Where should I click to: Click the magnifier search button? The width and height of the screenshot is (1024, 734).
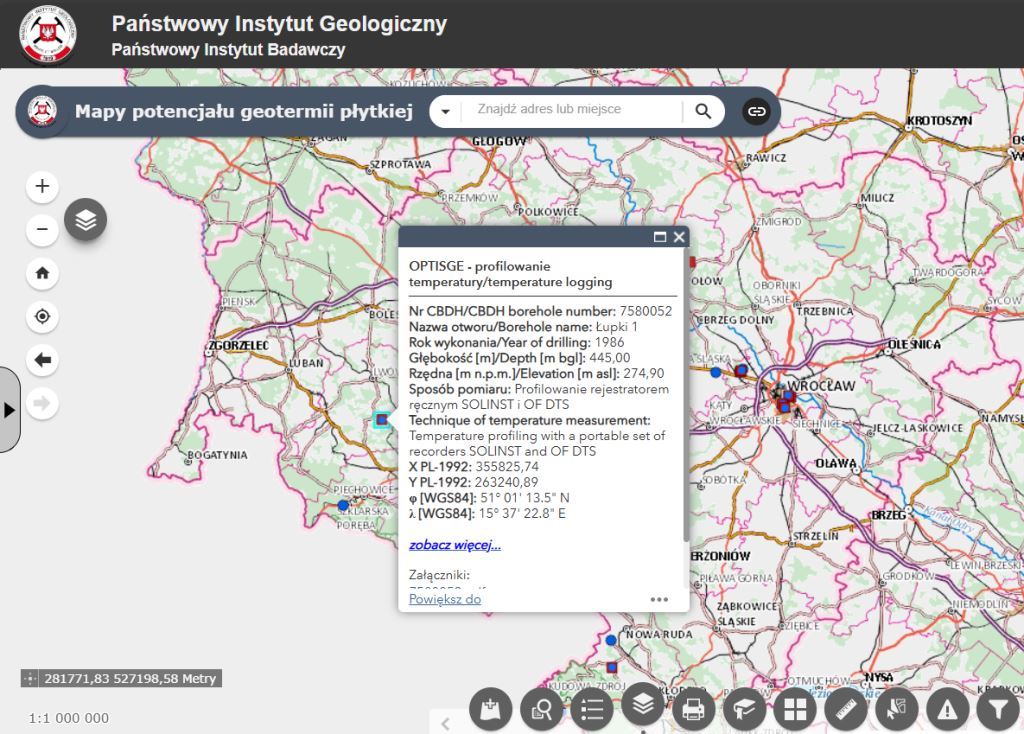coord(703,111)
